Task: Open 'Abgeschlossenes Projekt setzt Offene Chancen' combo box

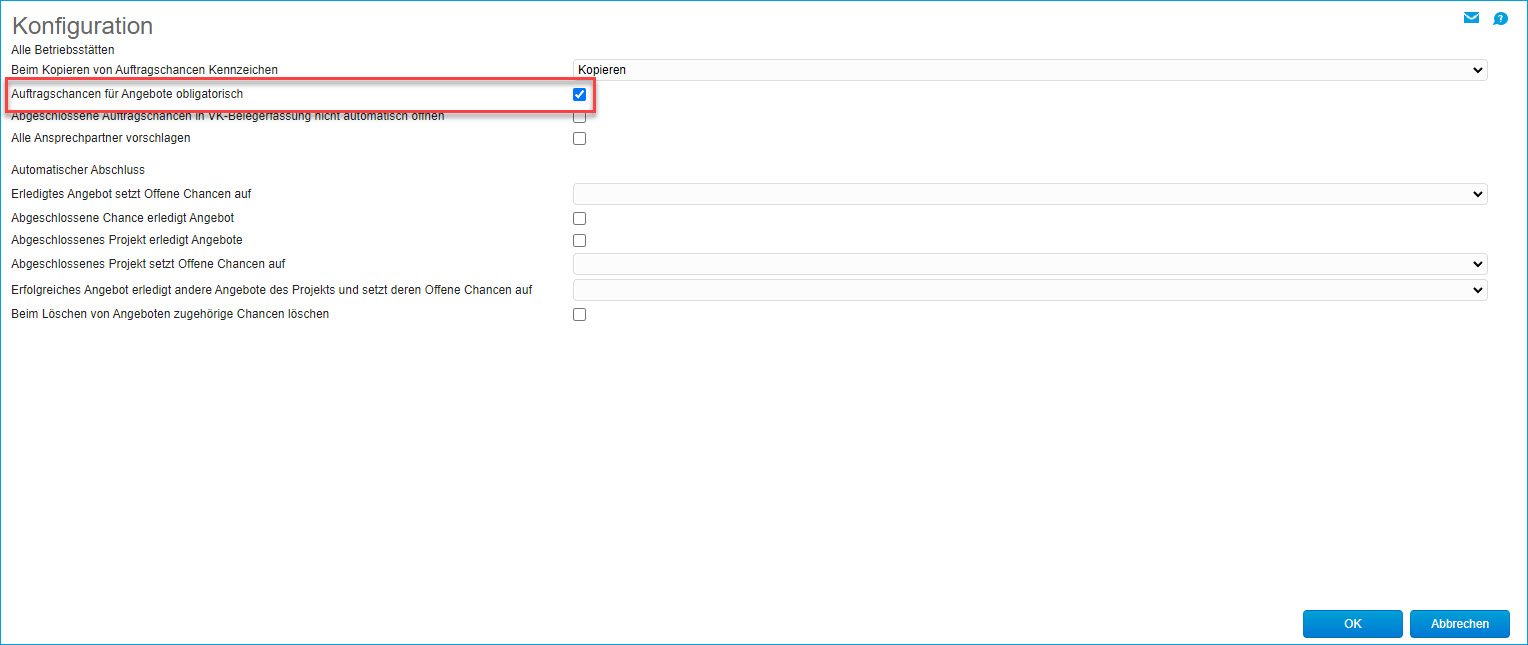Action: [1030, 264]
